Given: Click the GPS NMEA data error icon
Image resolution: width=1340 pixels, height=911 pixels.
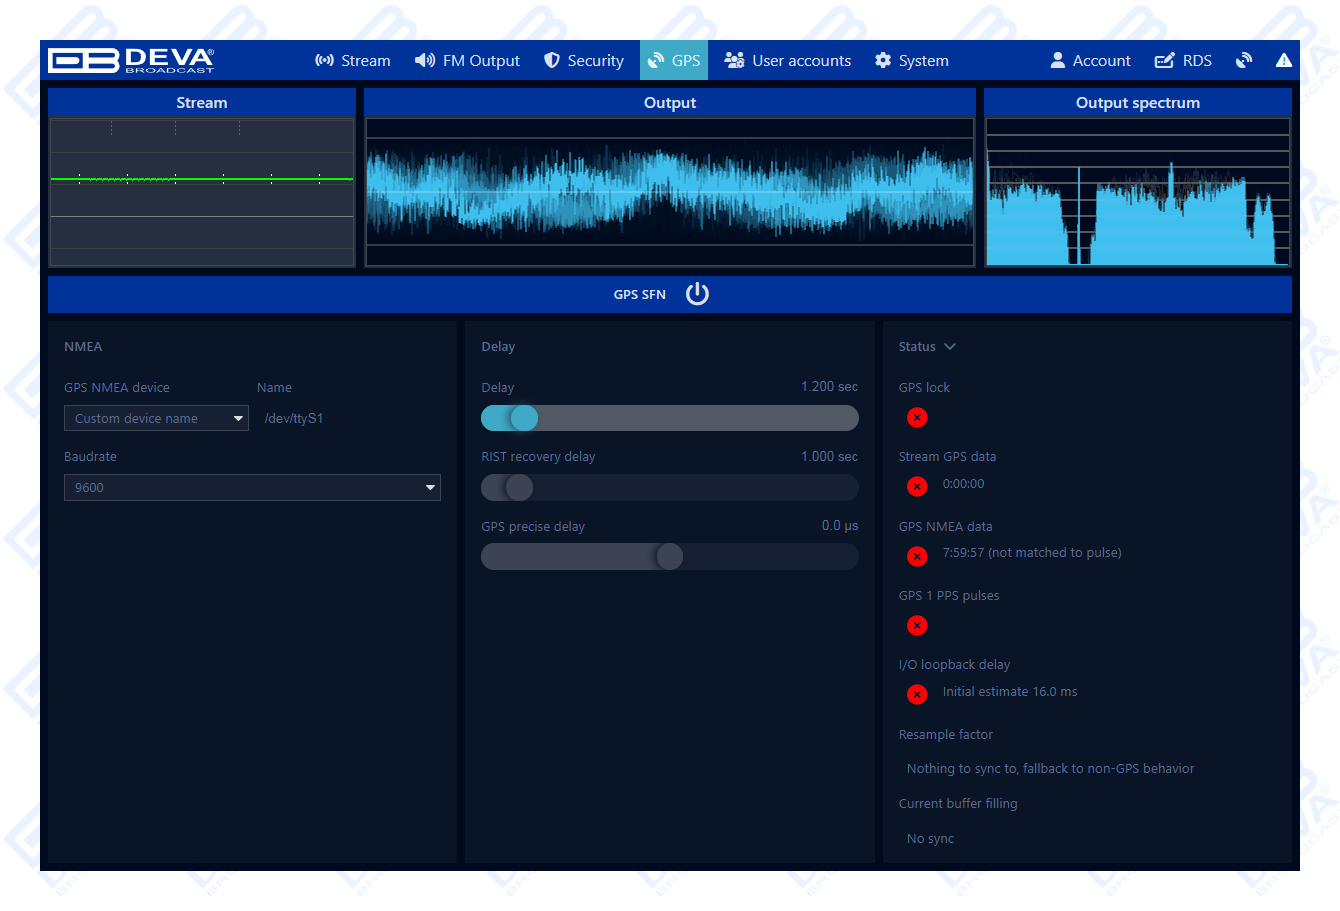Looking at the screenshot, I should [x=917, y=556].
